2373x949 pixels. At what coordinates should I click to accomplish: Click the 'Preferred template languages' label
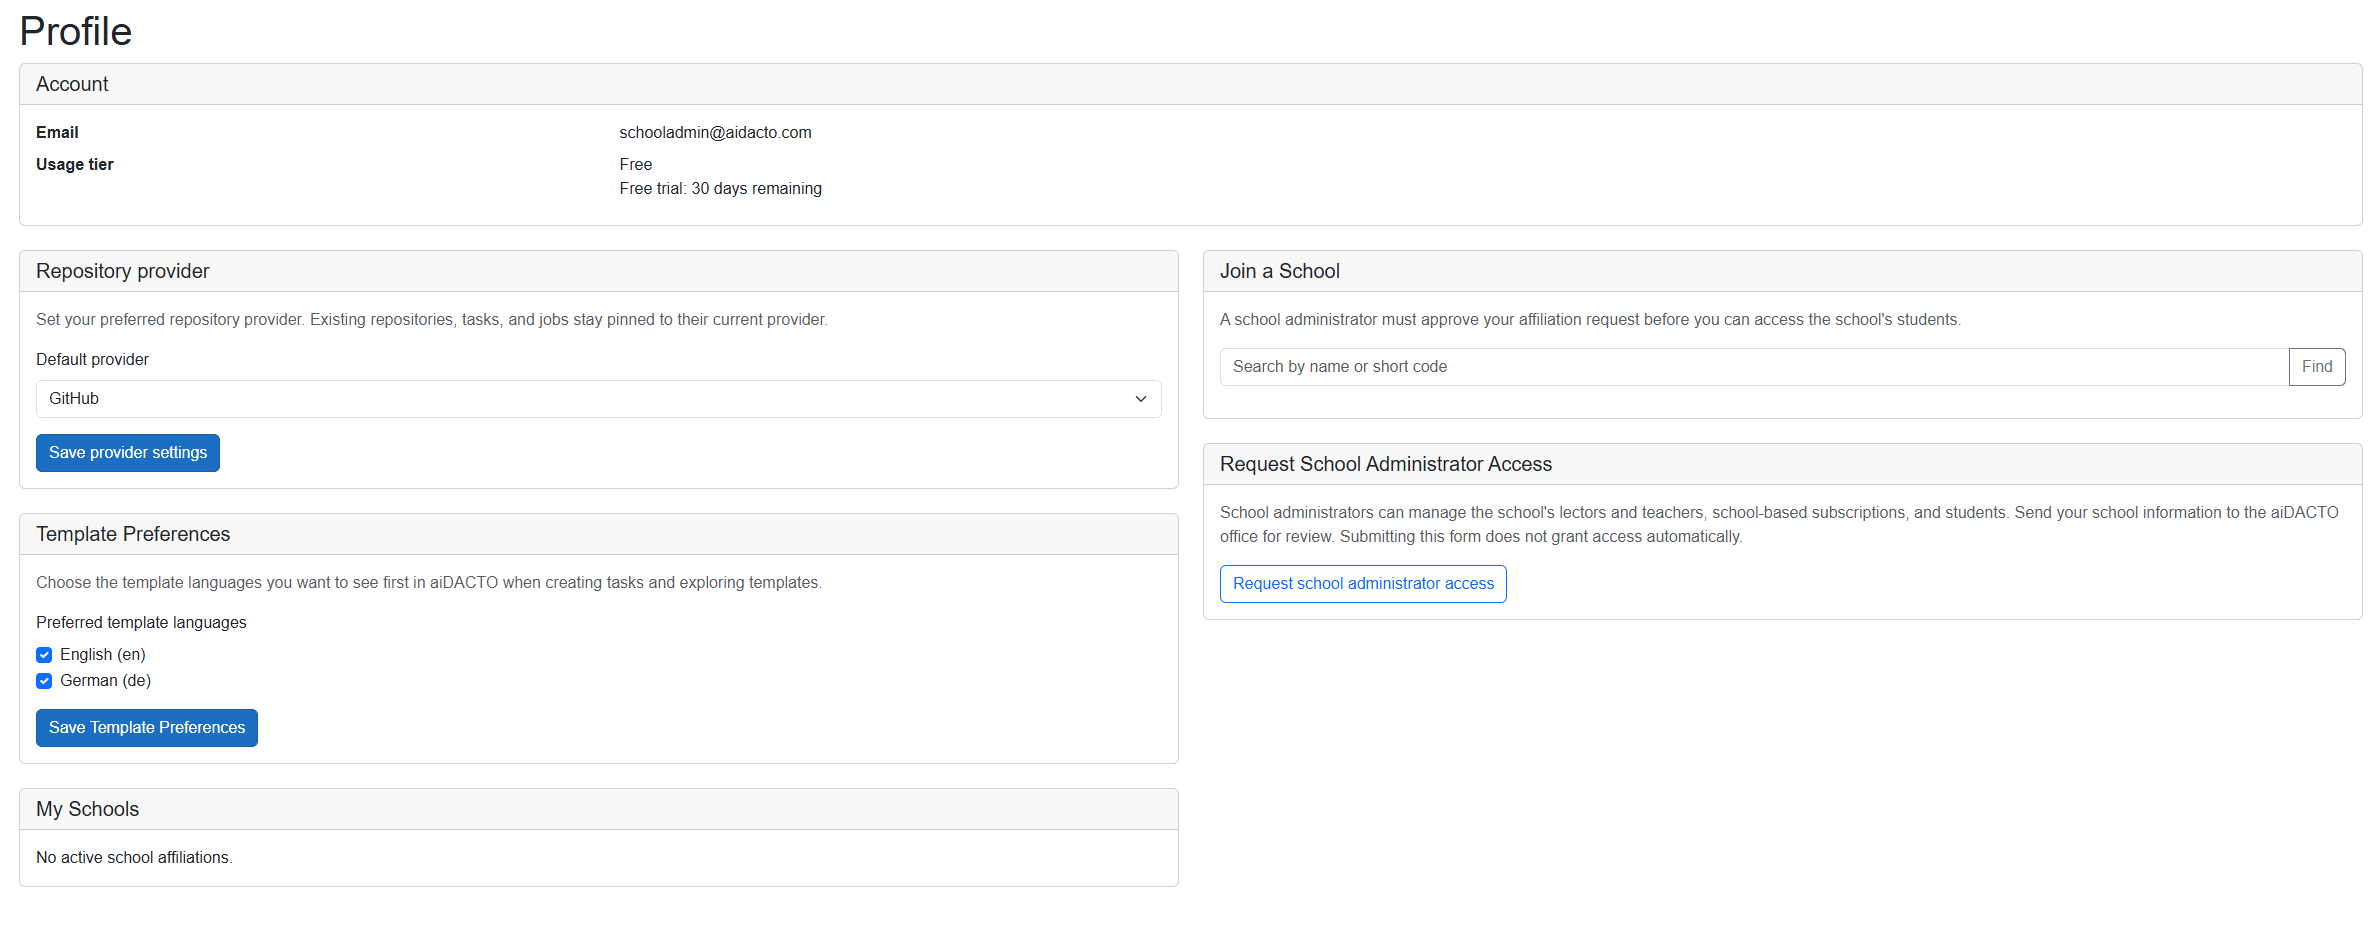point(141,622)
